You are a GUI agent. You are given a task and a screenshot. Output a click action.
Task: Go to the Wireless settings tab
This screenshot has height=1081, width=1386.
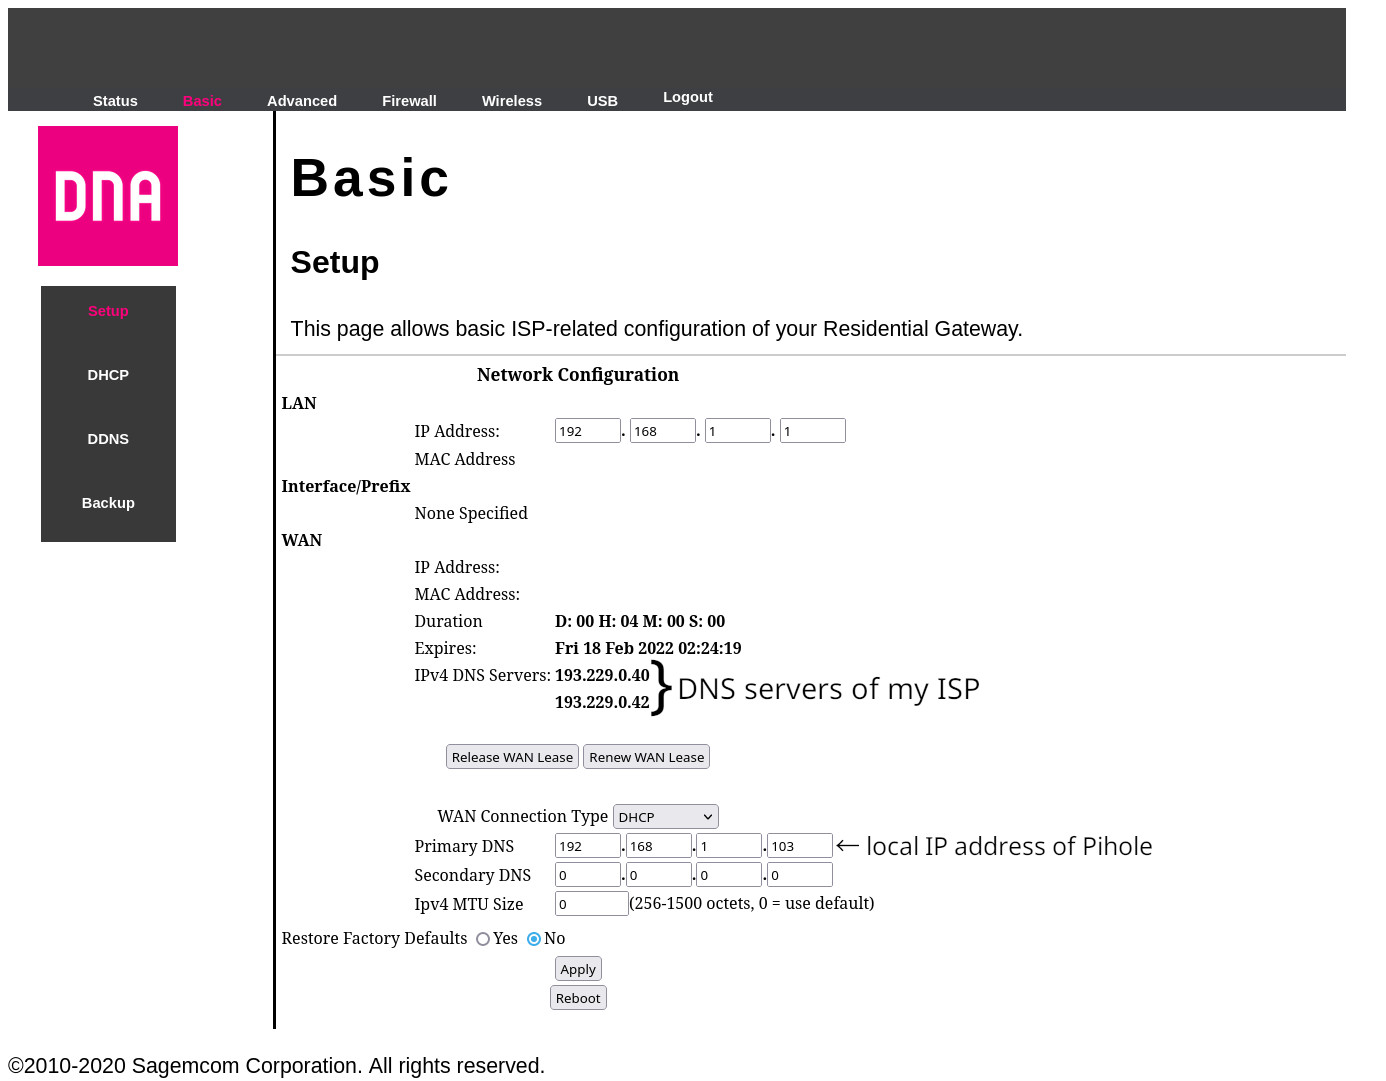(x=512, y=101)
